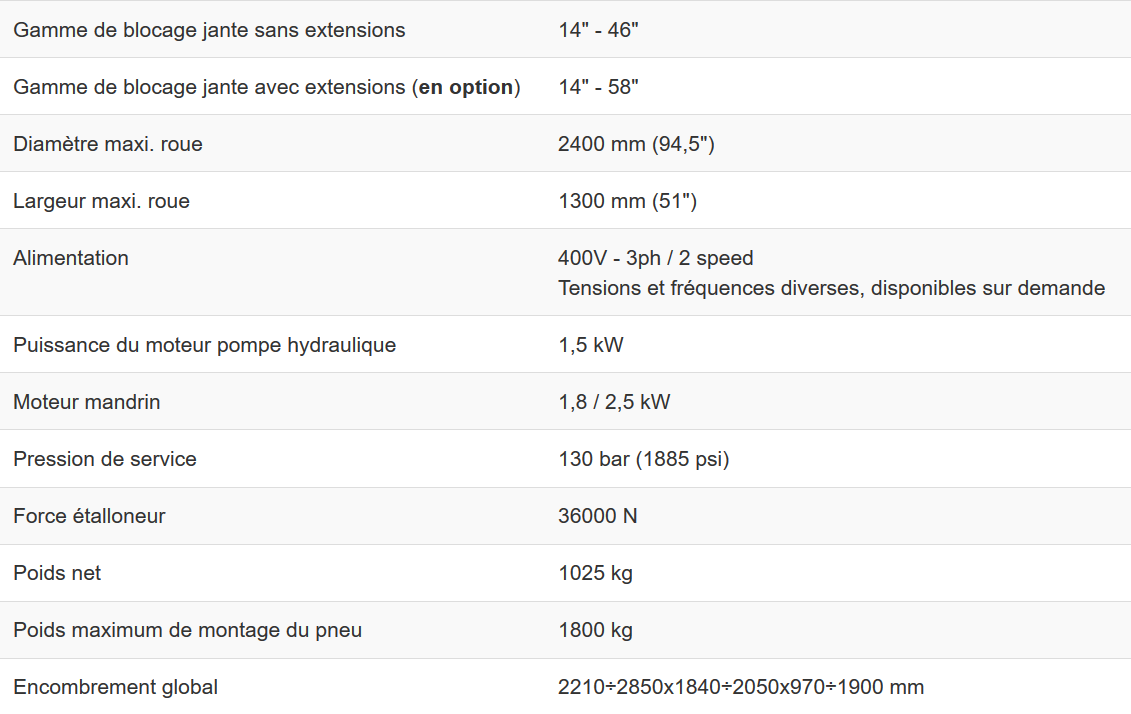Click the 130 bar (1885 psi) value
The image size is (1131, 714).
pyautogui.click(x=643, y=459)
